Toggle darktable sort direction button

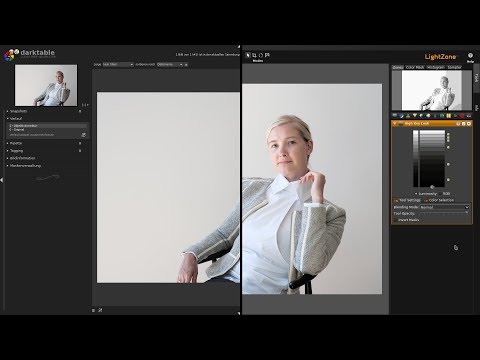click(x=186, y=64)
